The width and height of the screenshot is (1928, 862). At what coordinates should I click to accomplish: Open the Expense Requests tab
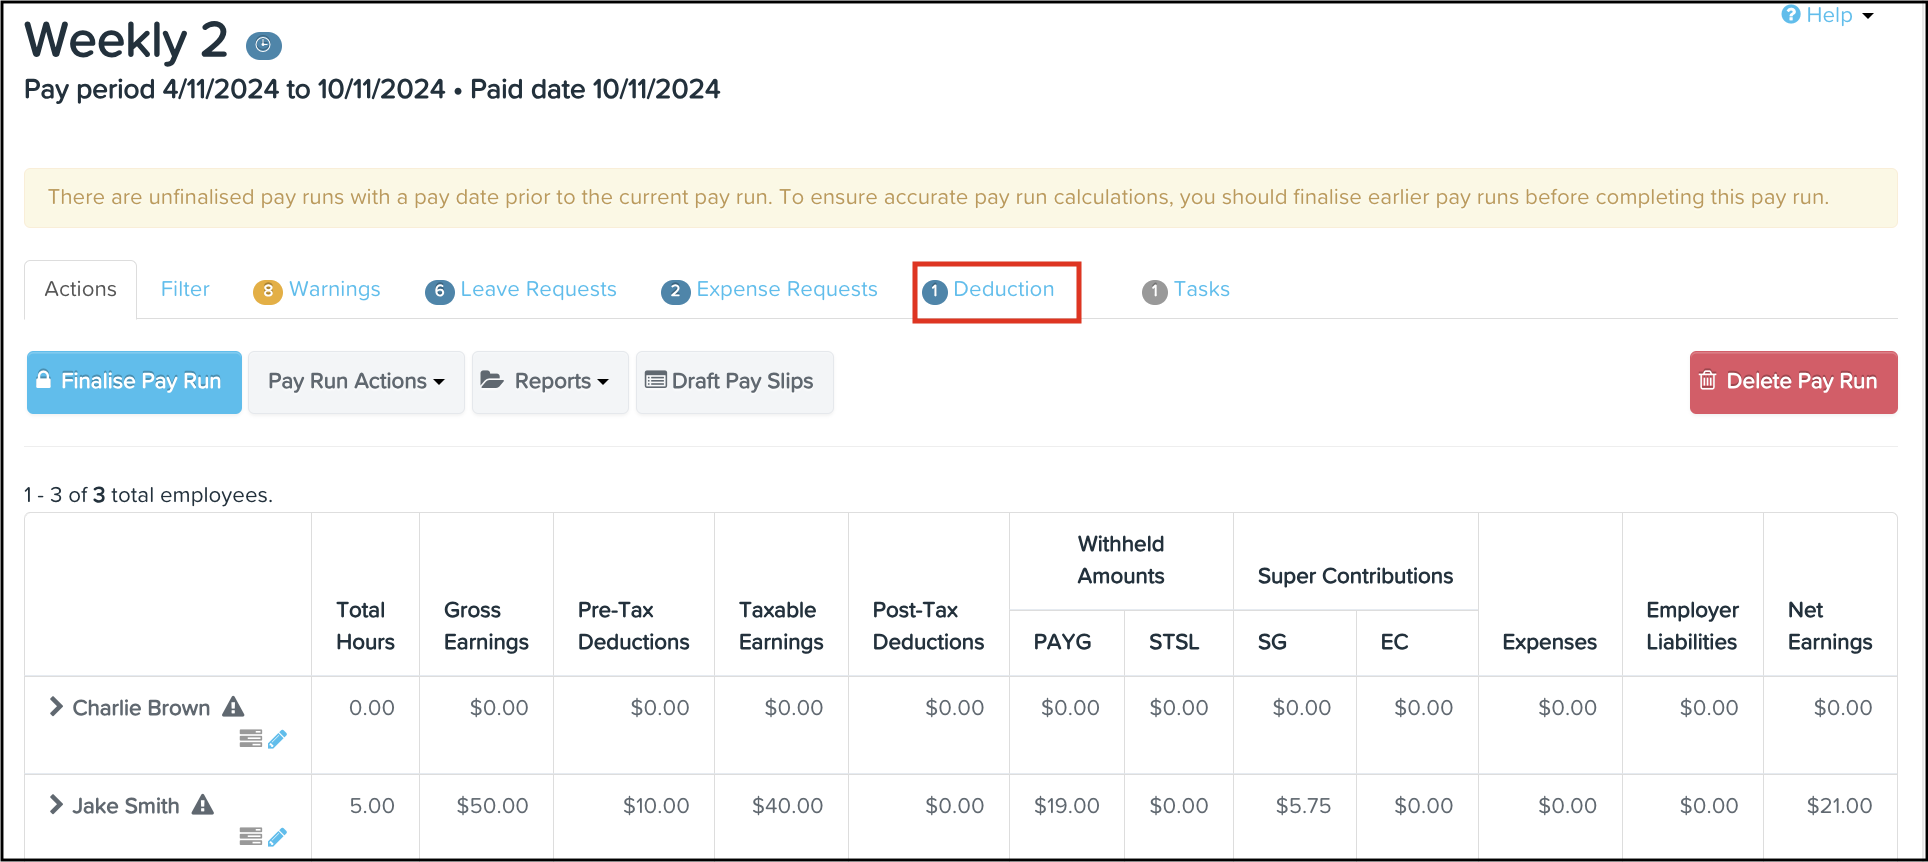click(x=786, y=290)
